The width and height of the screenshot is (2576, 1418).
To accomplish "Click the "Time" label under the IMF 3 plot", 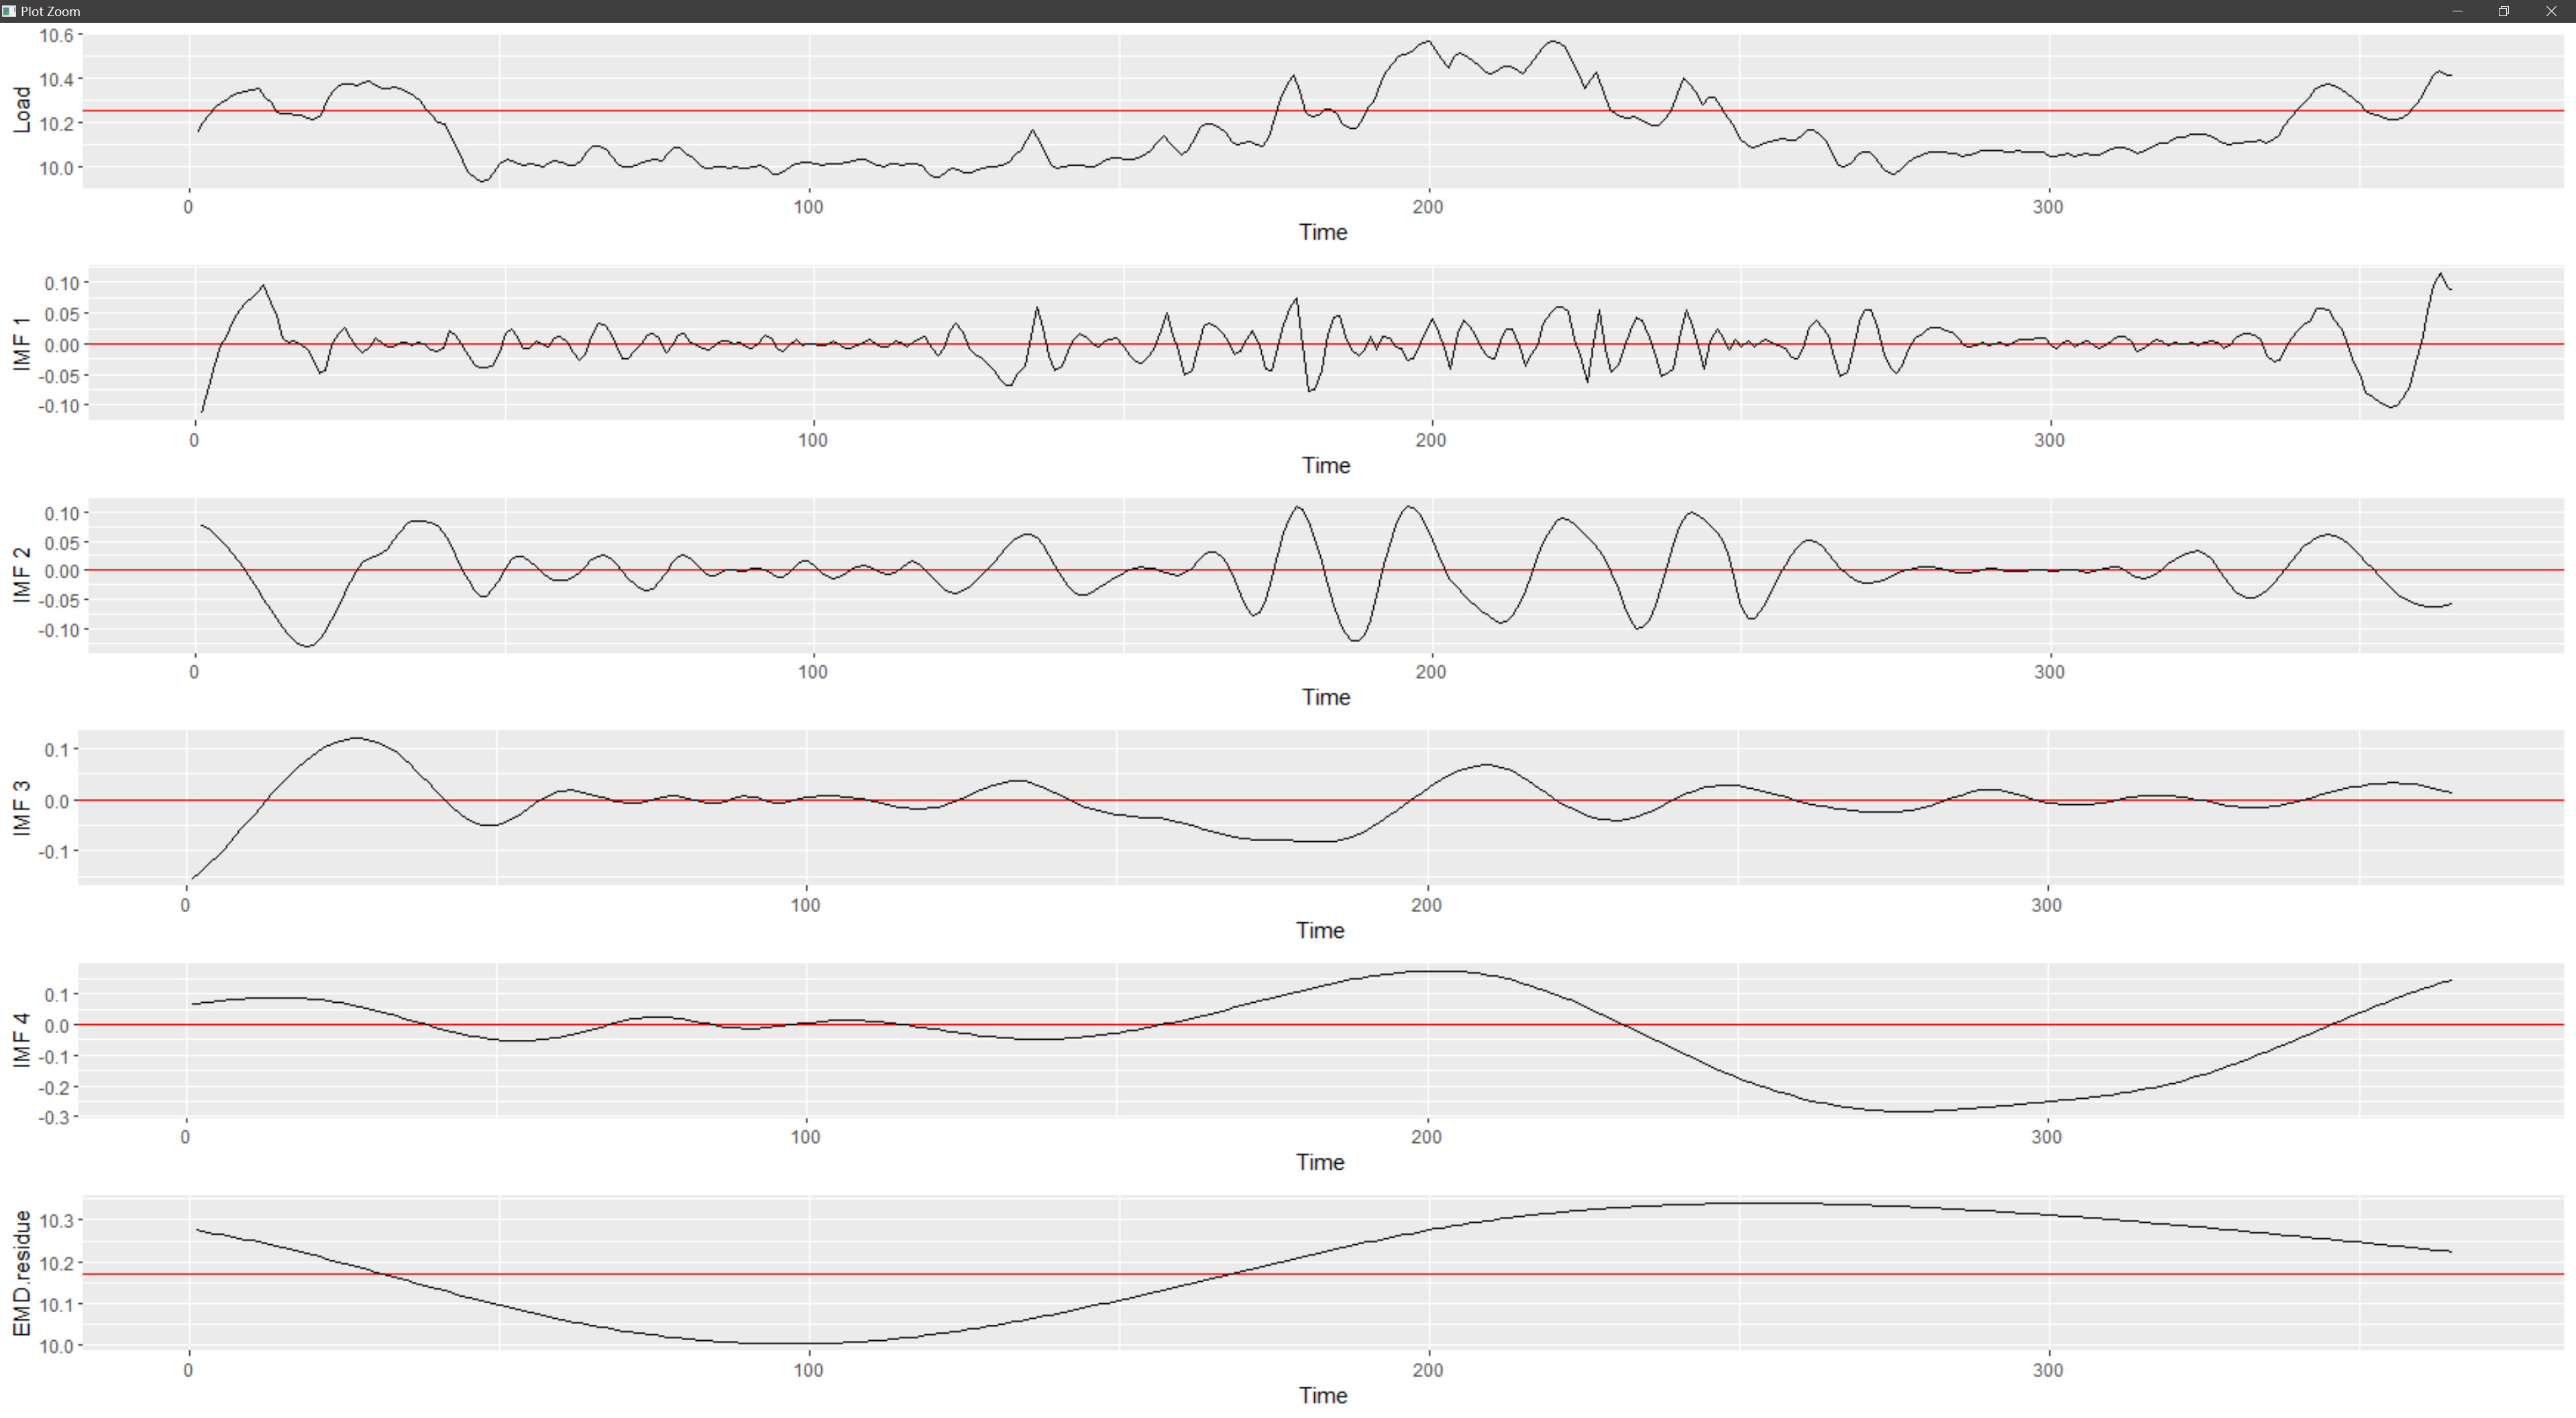I will pyautogui.click(x=1320, y=930).
